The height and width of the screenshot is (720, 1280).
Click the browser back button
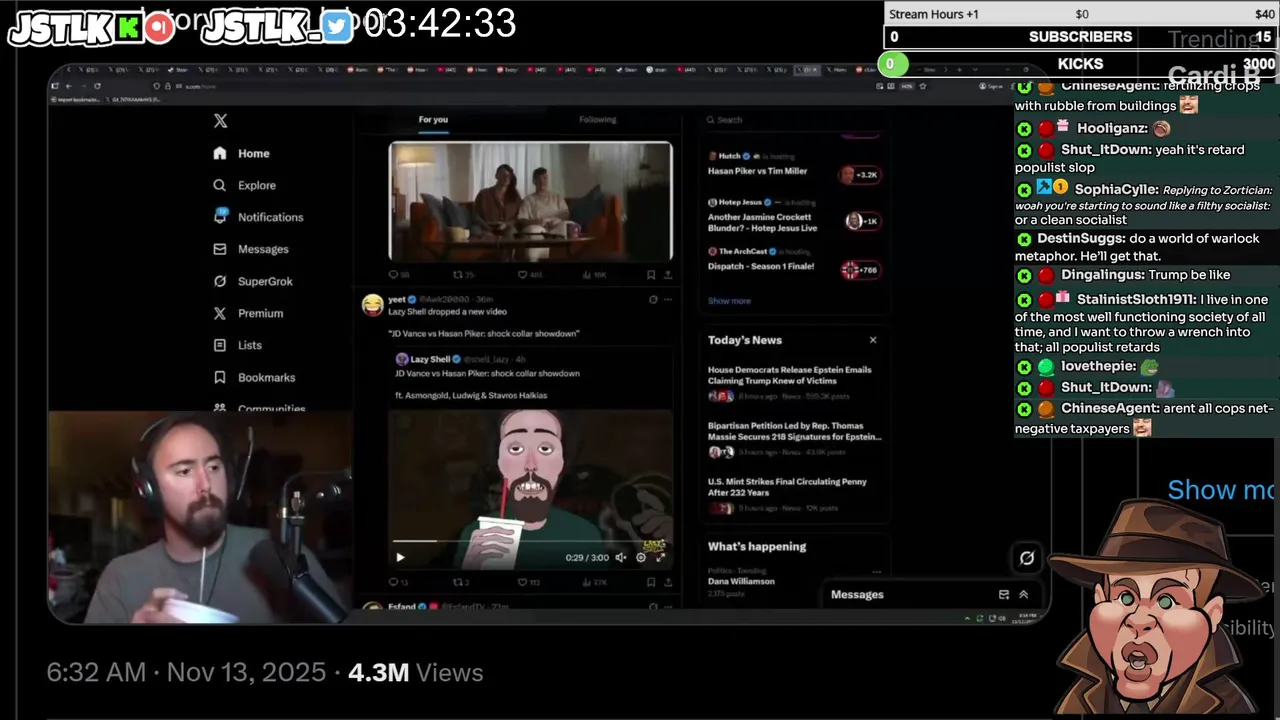click(x=68, y=86)
